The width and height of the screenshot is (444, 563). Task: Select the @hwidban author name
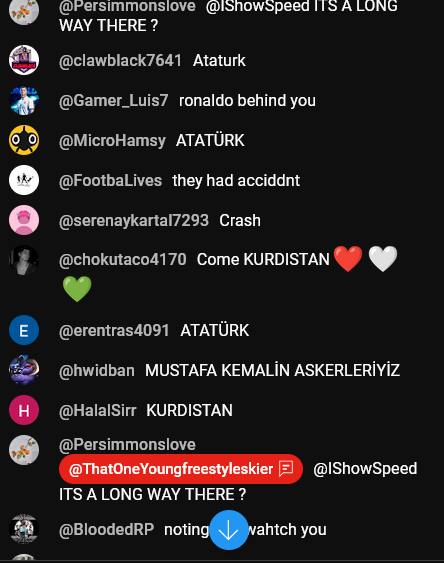point(97,370)
